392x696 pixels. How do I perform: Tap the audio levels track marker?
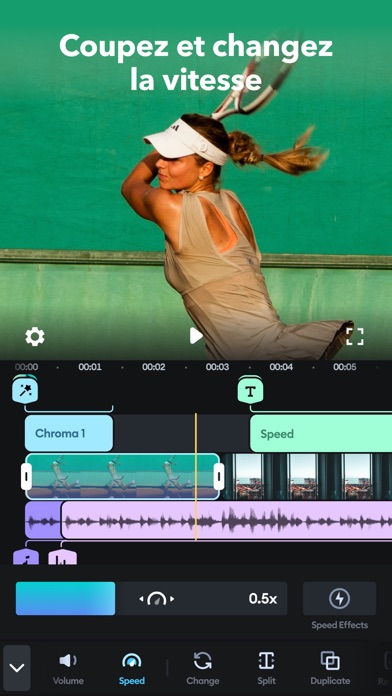tap(62, 557)
